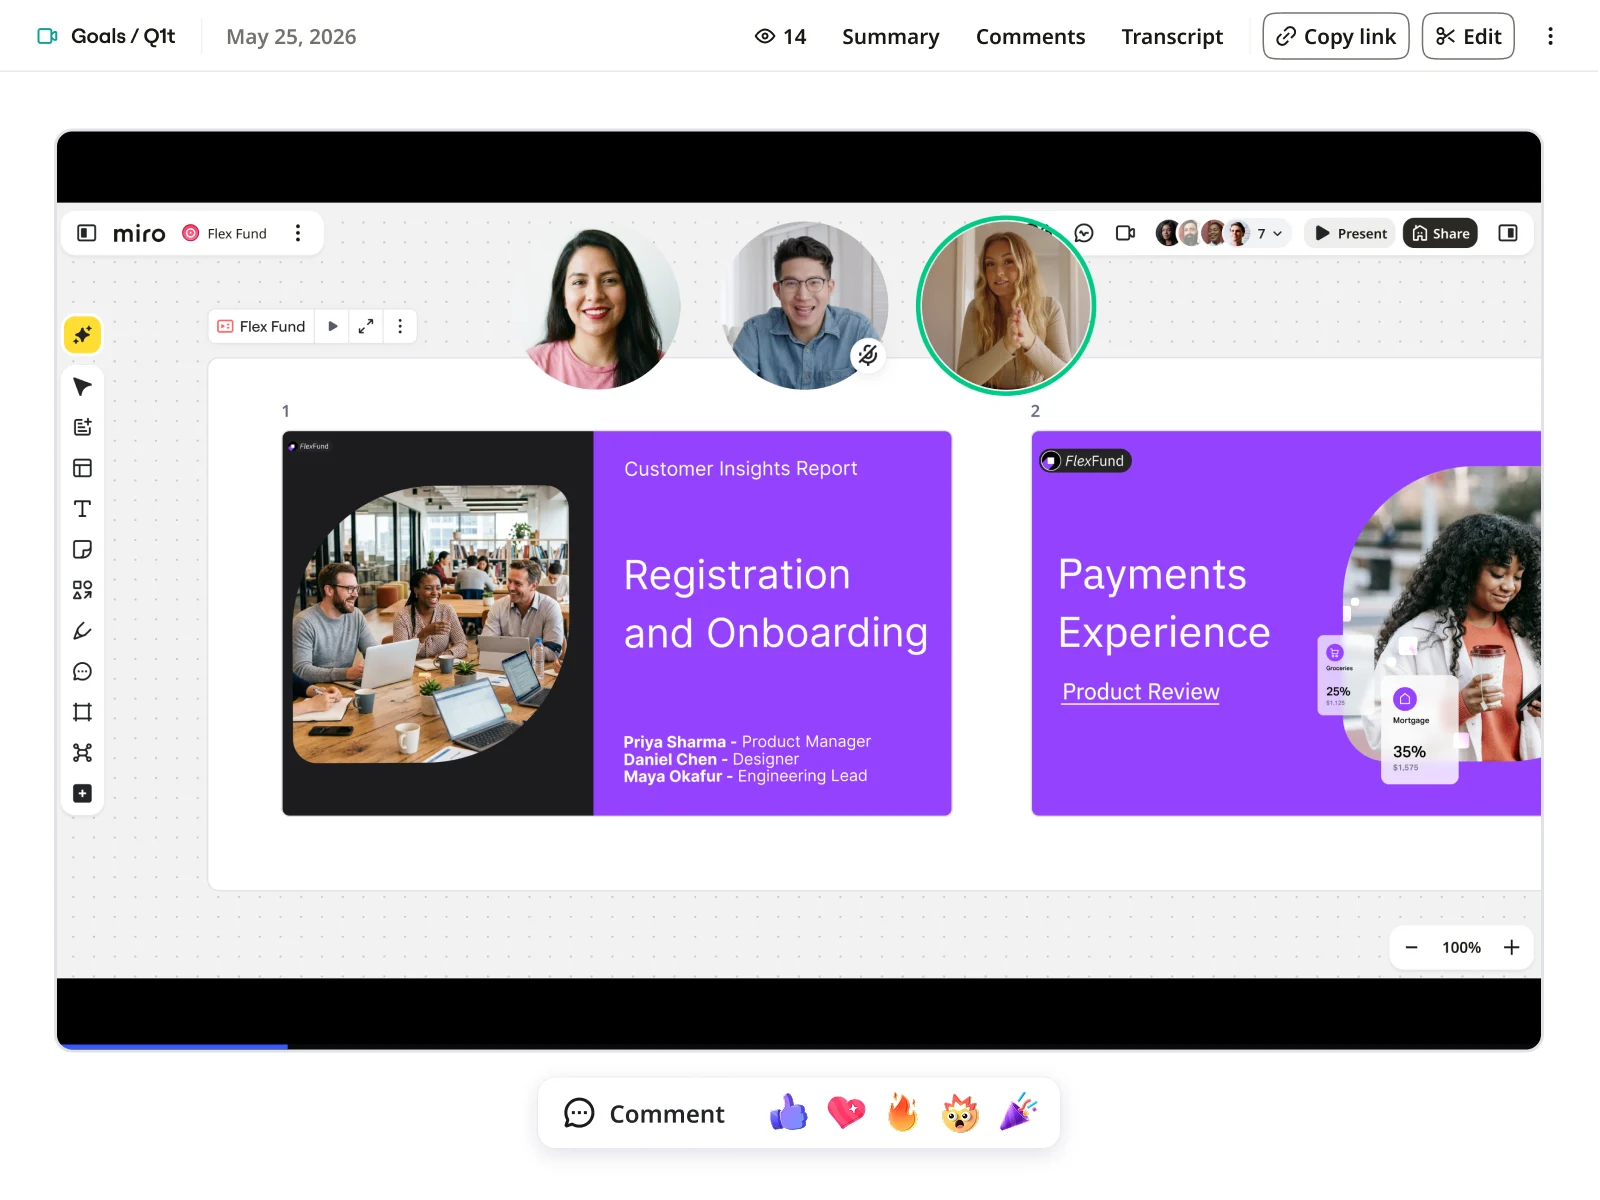Click the Edit button with scissors
This screenshot has height=1200, width=1600.
pos(1468,36)
